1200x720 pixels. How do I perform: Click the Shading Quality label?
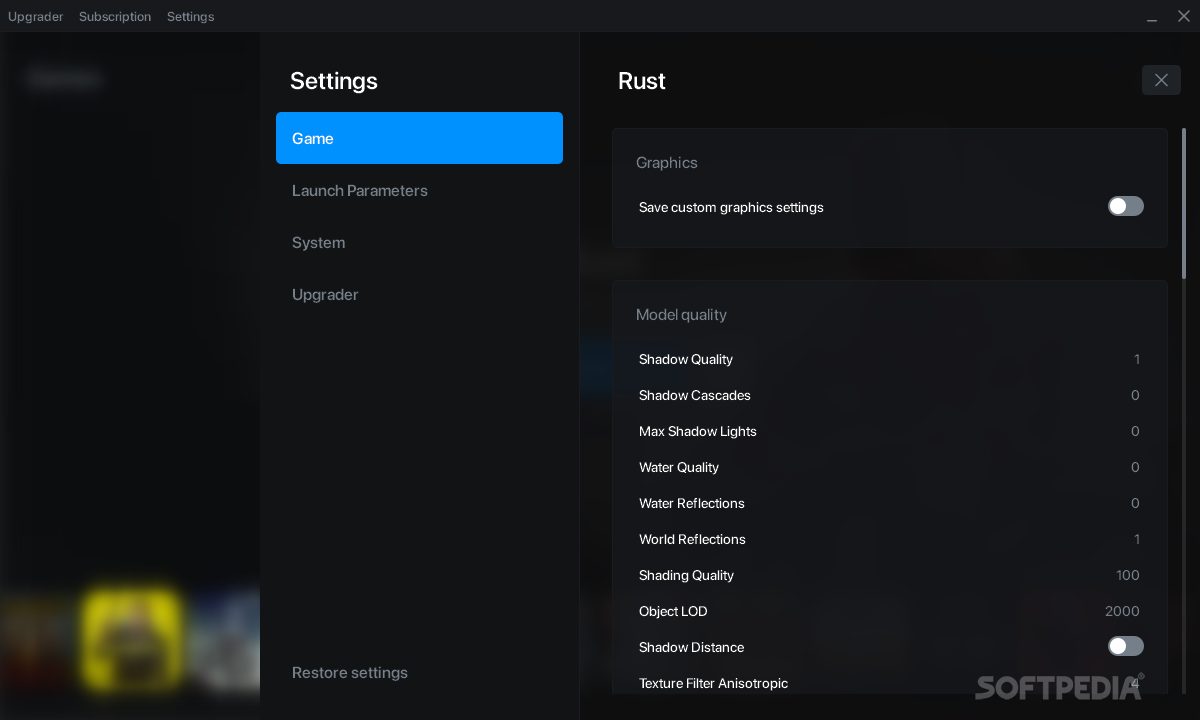click(686, 575)
